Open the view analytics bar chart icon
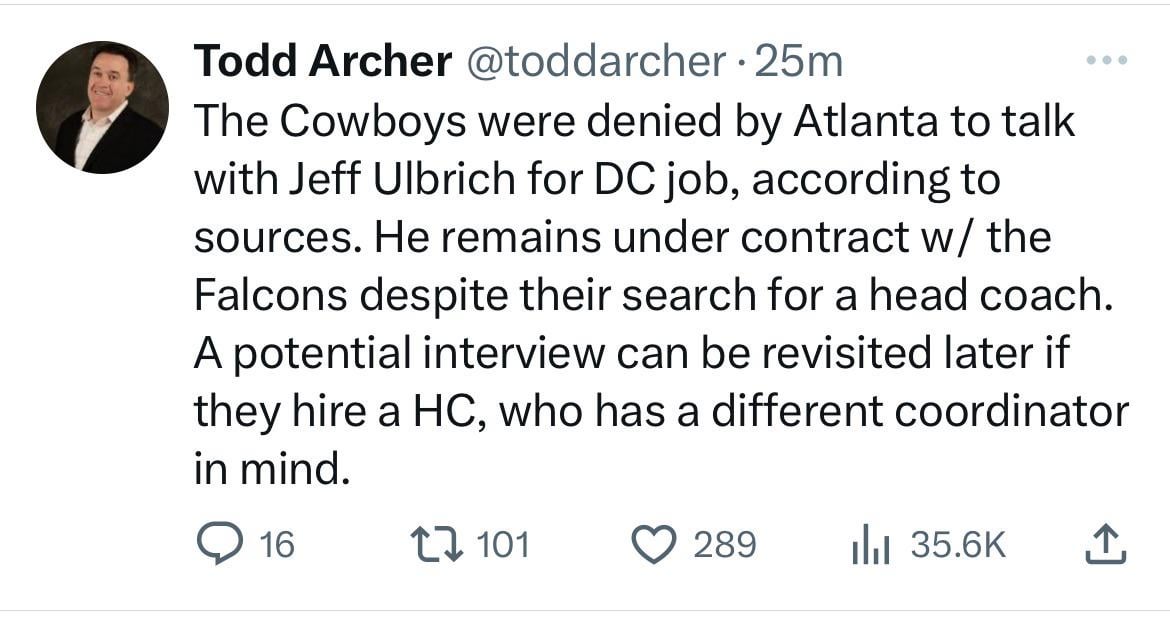This screenshot has height=634, width=1170. (x=872, y=544)
